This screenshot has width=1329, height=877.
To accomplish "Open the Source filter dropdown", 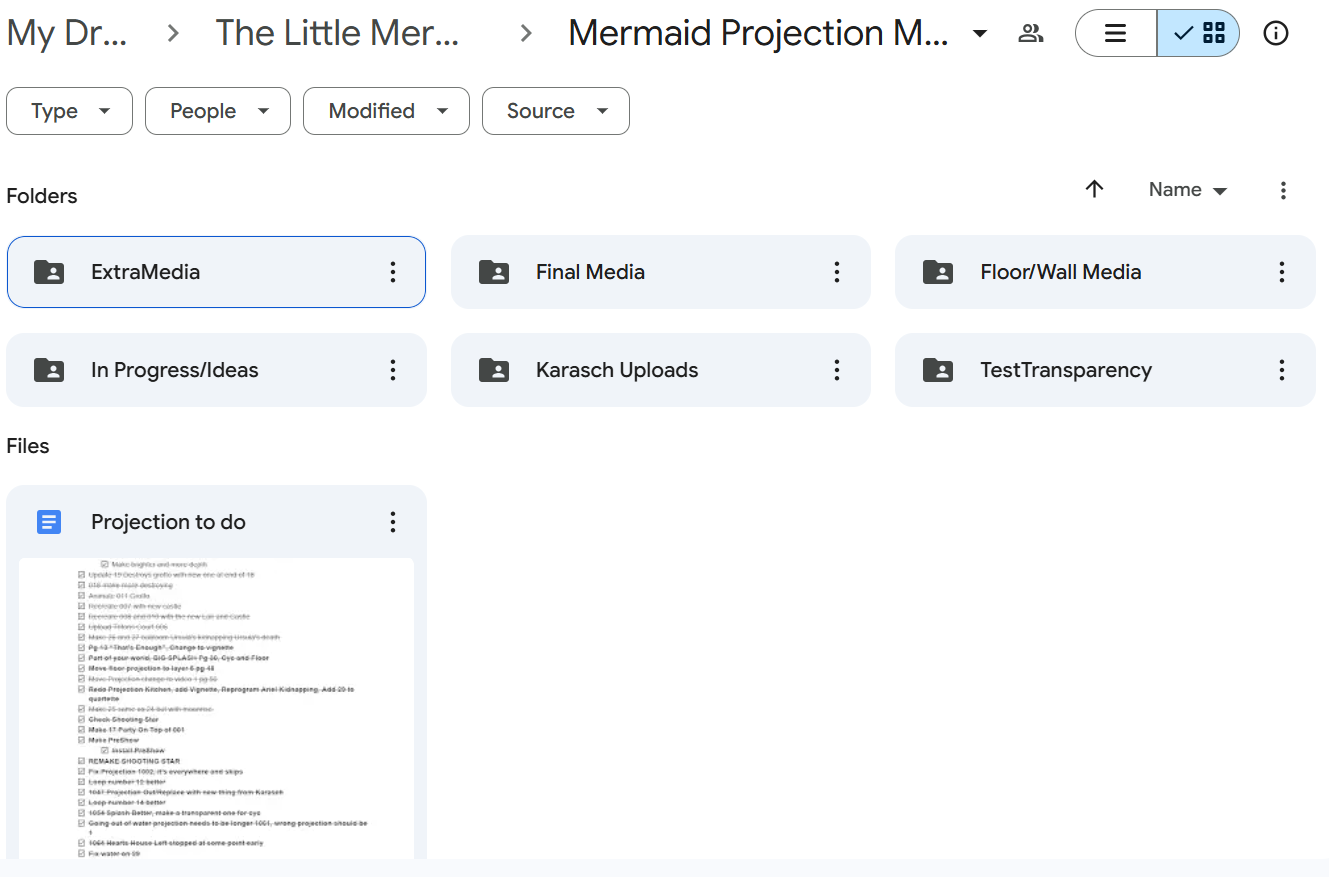I will coord(556,111).
